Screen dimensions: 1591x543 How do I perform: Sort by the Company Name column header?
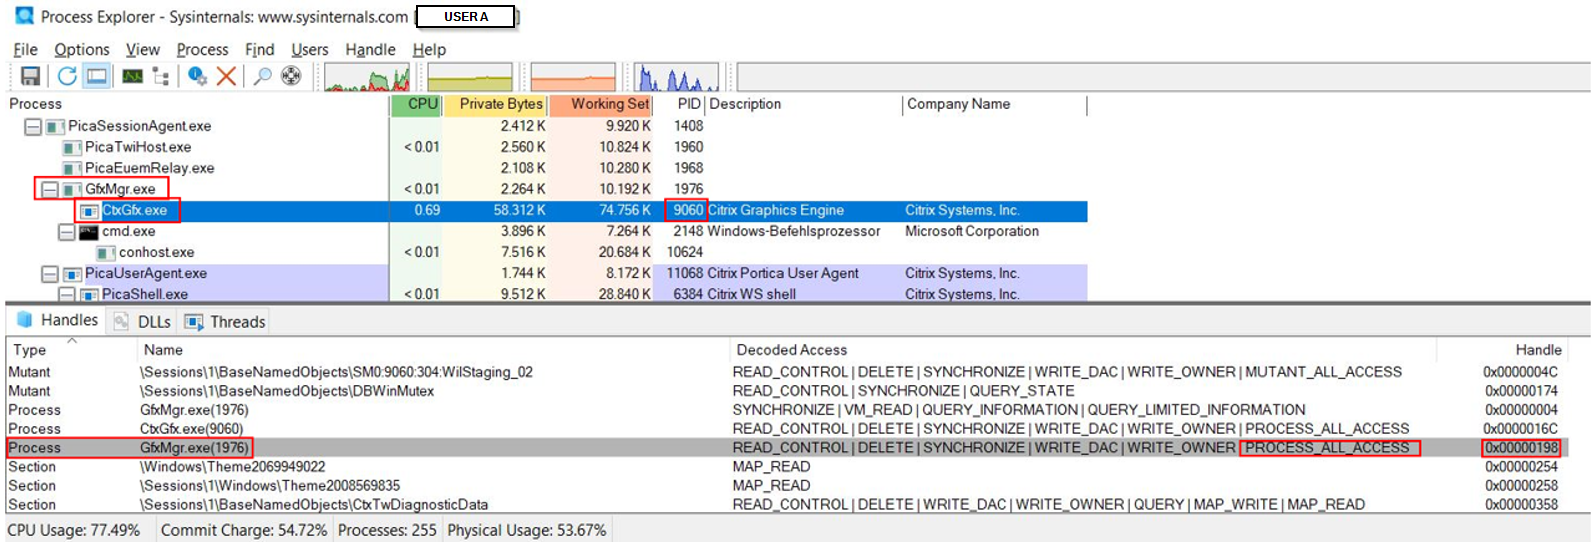click(995, 104)
